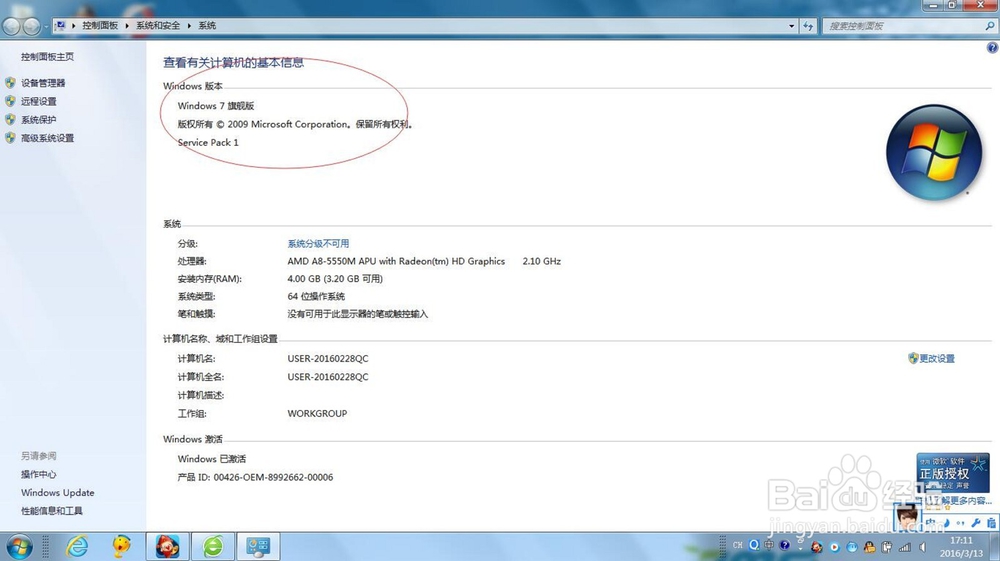Screen dimensions: 1000x561
Task: Click the CH language indicator in taskbar
Action: 737,545
